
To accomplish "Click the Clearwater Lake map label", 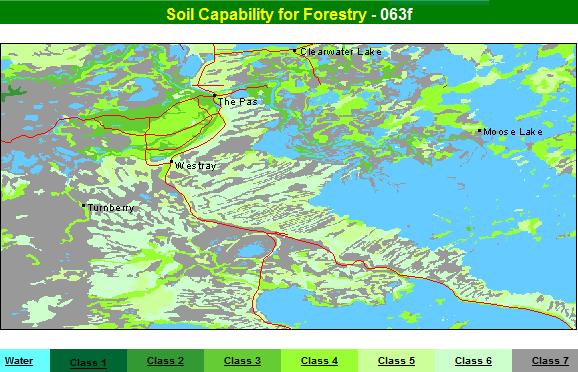I will point(341,52).
